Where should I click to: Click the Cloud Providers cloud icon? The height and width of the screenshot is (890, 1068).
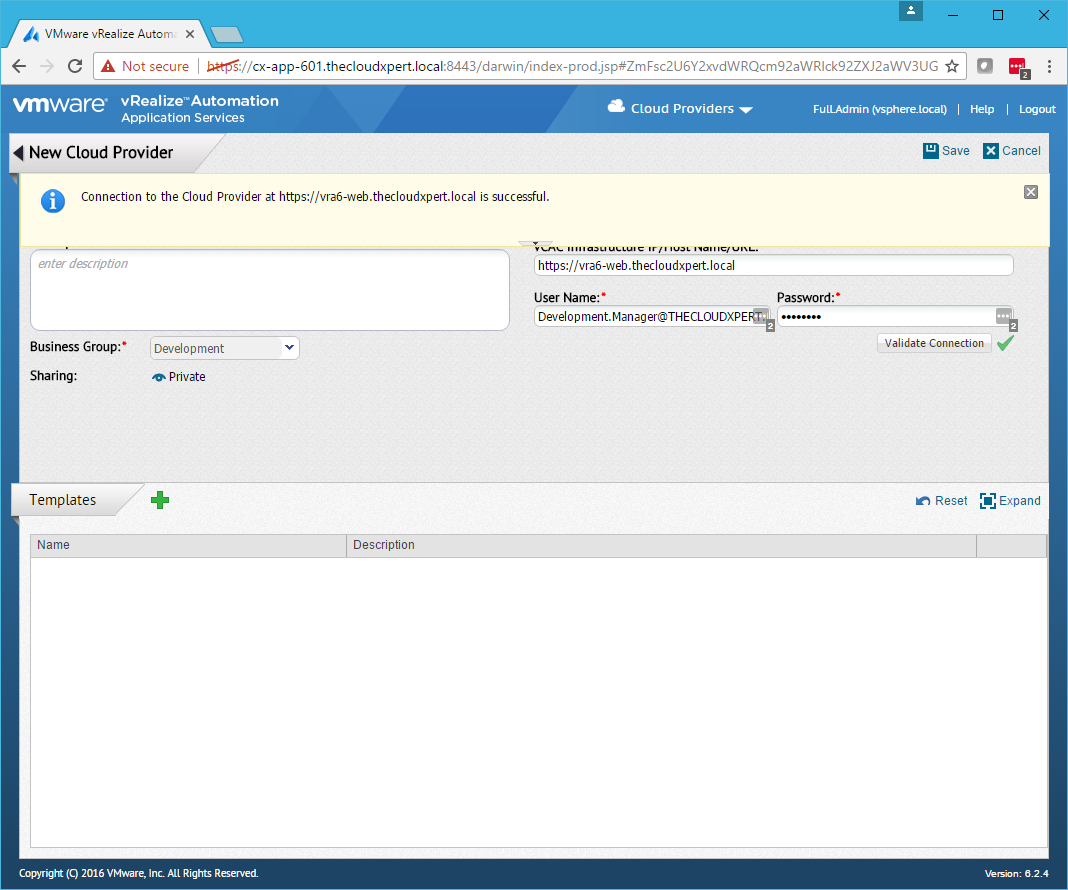616,106
